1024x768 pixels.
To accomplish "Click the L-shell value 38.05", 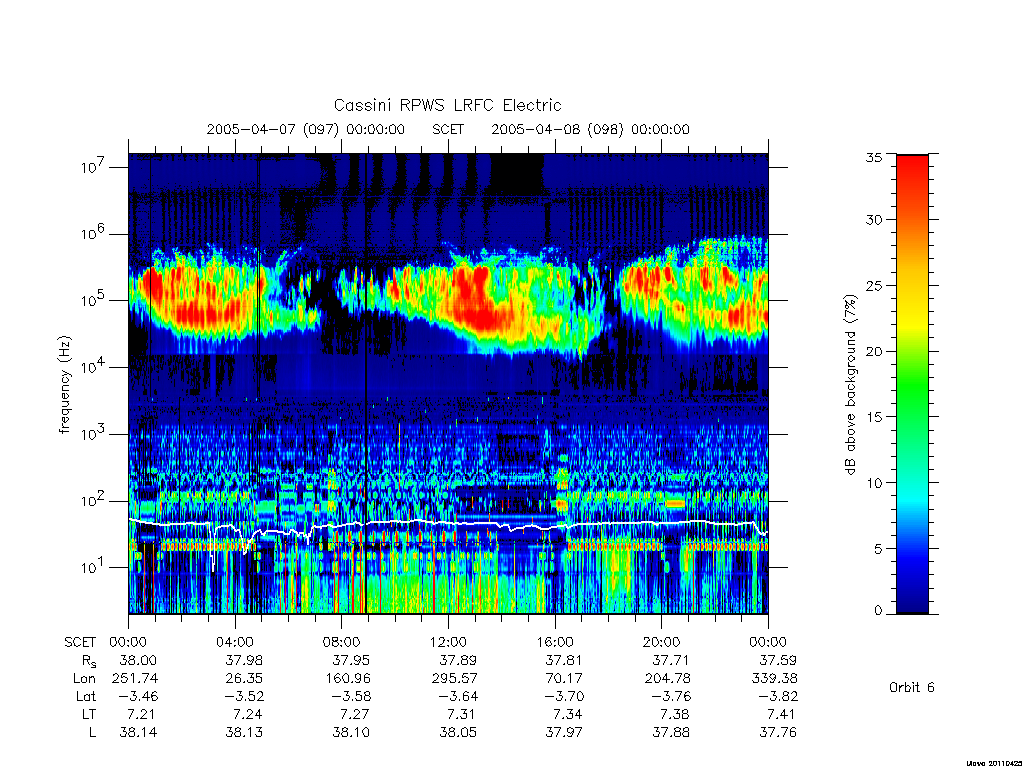I will [x=458, y=732].
